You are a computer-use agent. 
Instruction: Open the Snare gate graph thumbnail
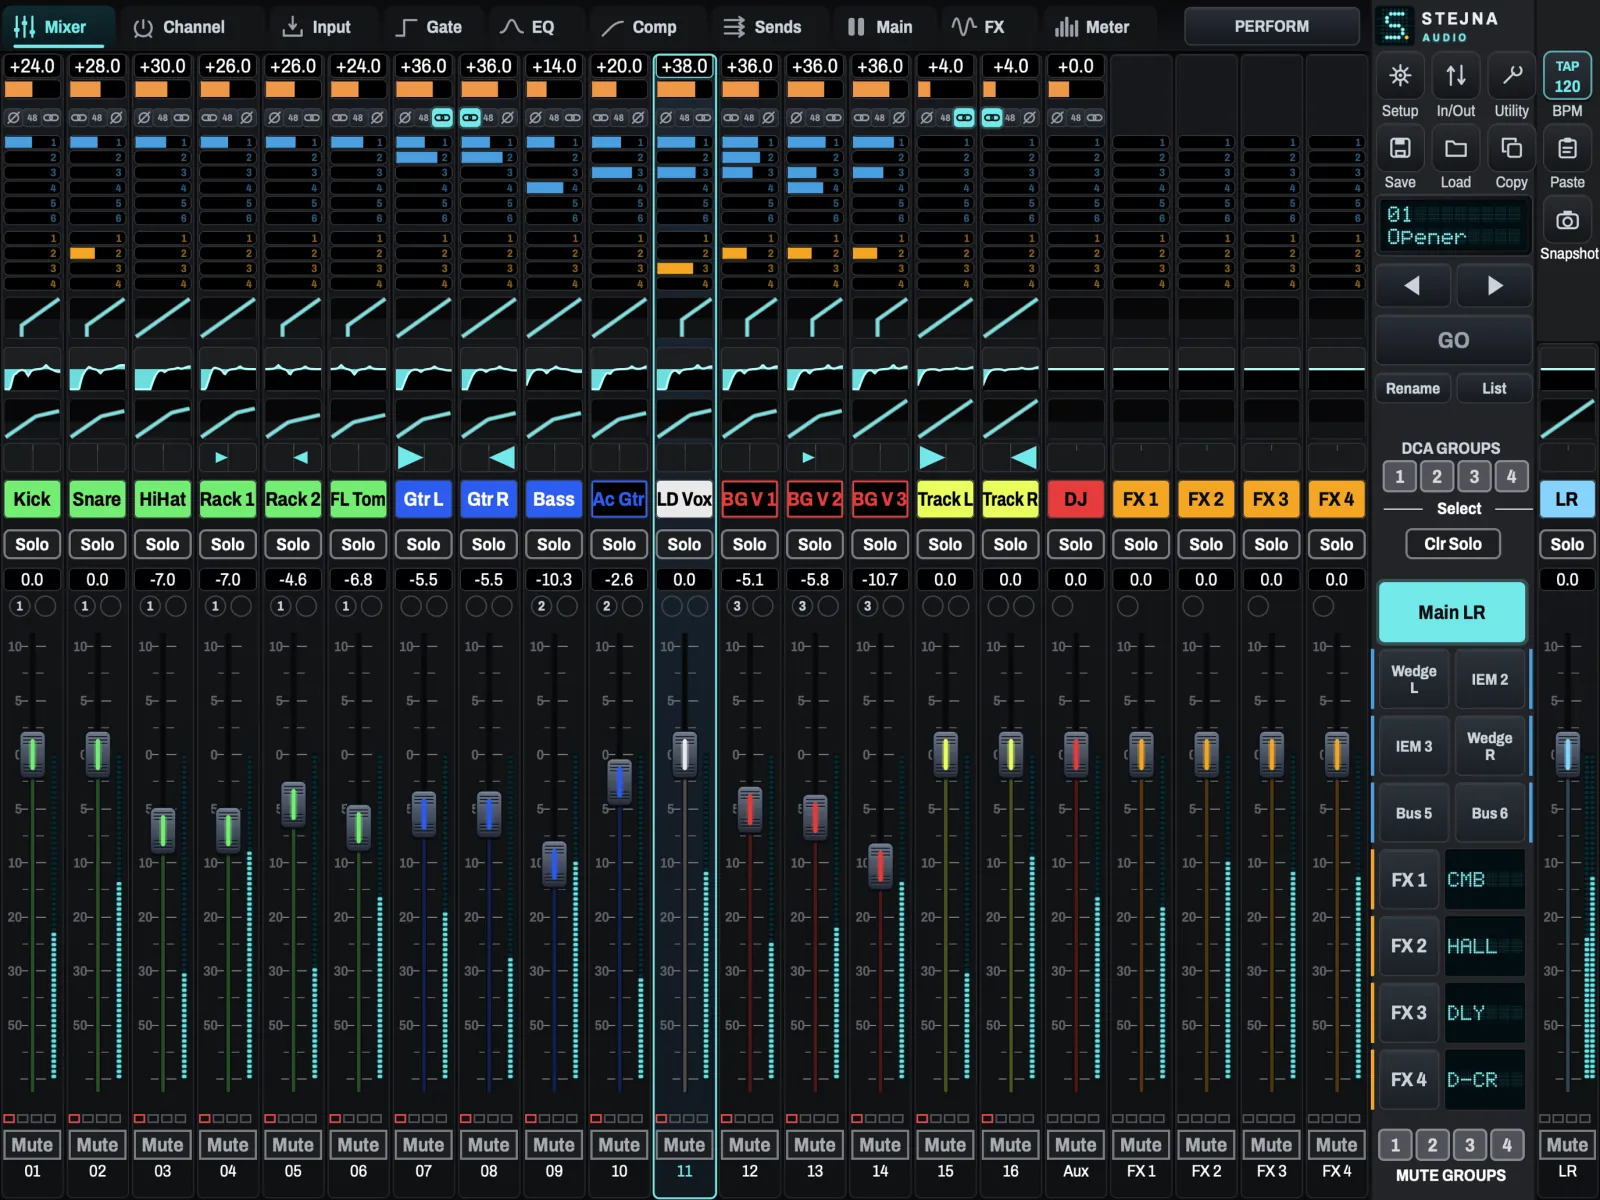97,317
